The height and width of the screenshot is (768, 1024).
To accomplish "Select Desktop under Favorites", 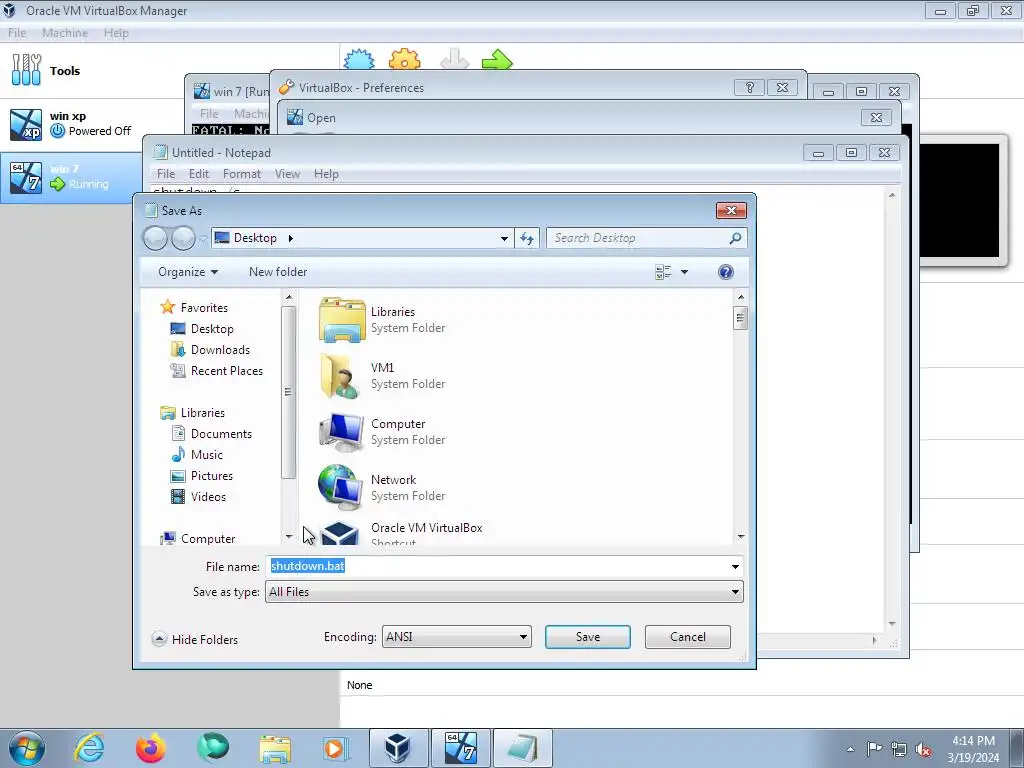I will tap(202, 328).
